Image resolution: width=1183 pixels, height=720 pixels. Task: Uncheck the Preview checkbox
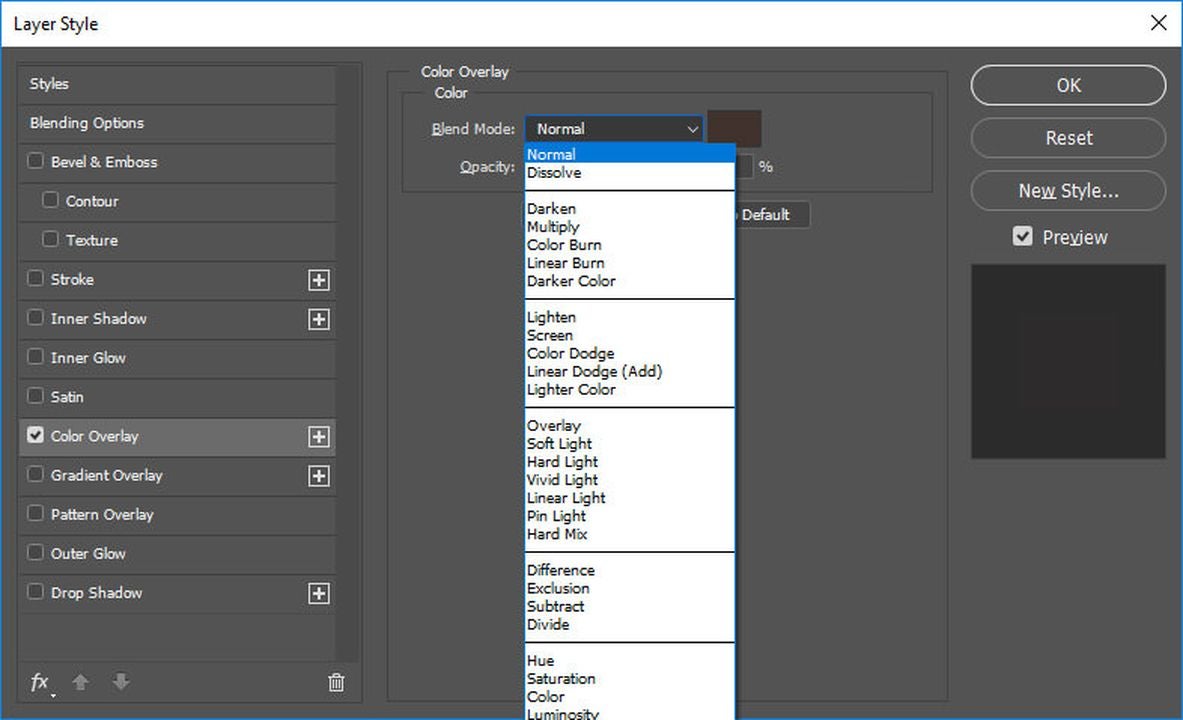coord(1022,237)
